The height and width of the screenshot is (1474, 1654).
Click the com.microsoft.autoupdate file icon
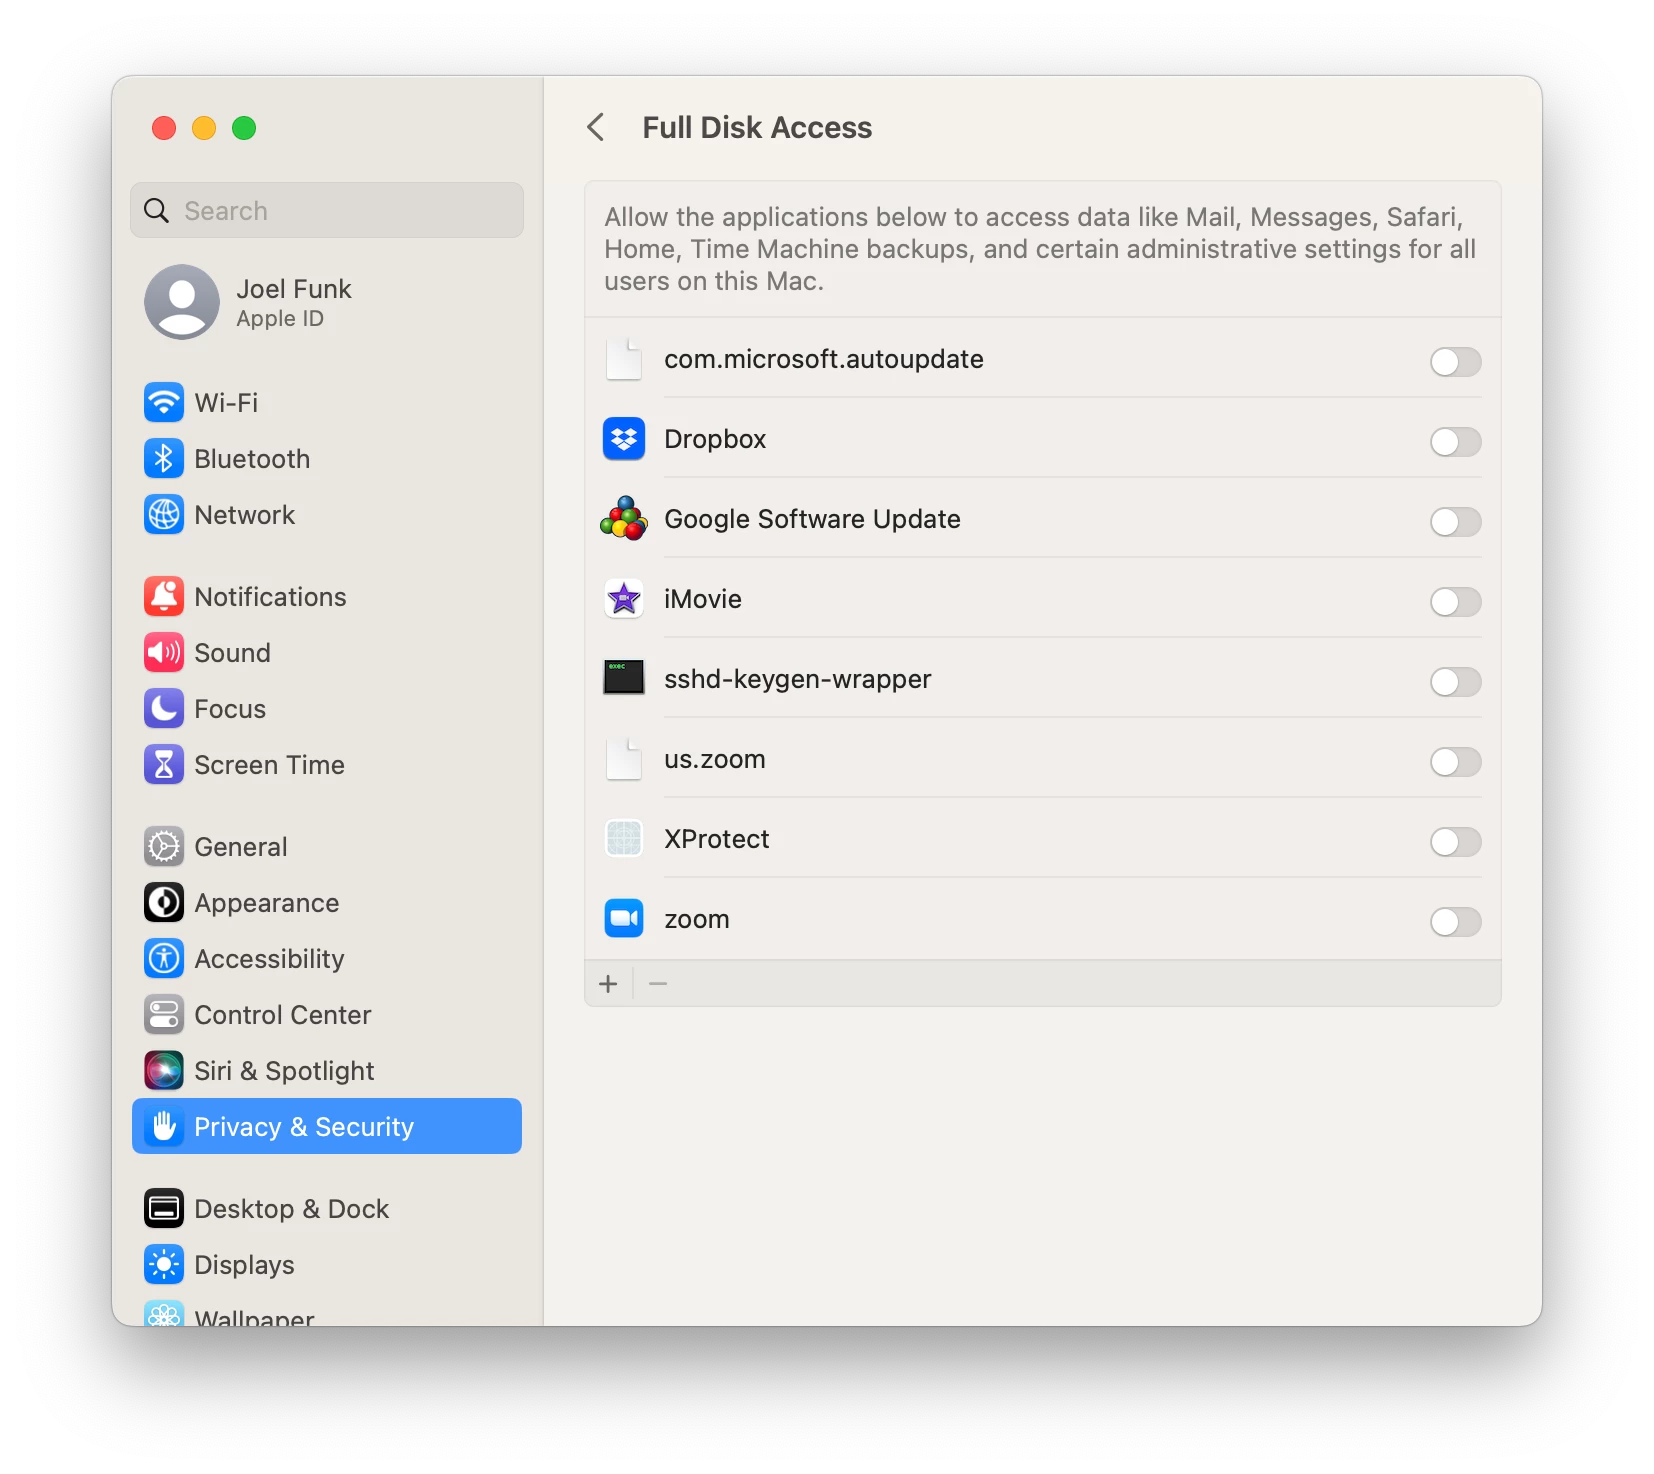(624, 359)
